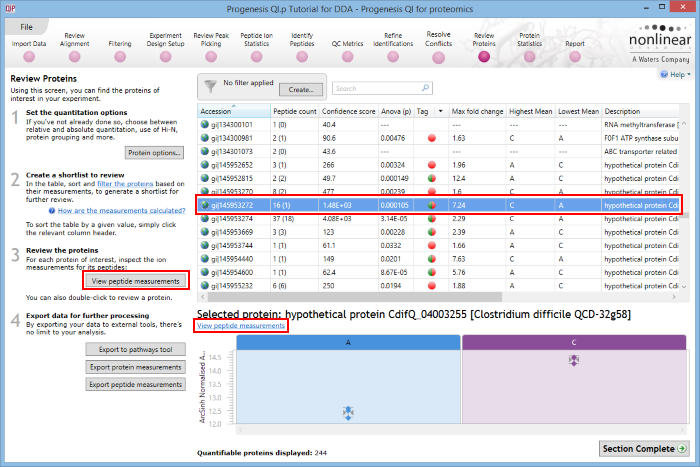Select protein row gi|145953274
This screenshot has height=467, width=700.
(x=438, y=218)
